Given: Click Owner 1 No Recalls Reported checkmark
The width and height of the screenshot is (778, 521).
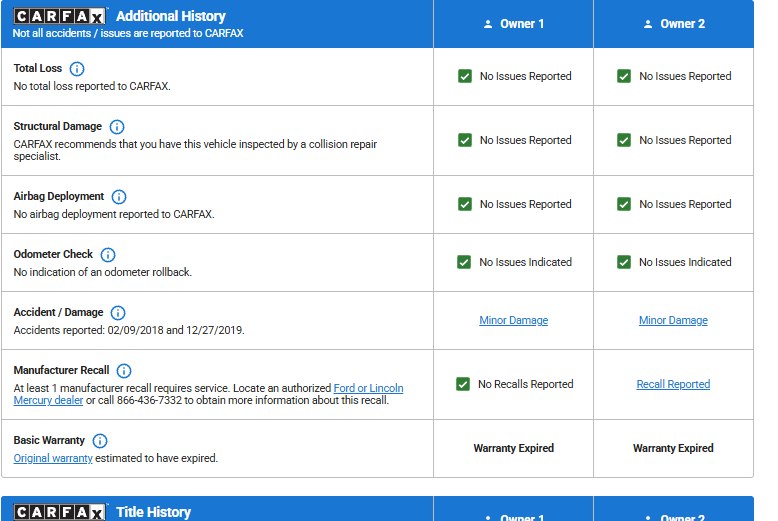Looking at the screenshot, I should tap(462, 384).
